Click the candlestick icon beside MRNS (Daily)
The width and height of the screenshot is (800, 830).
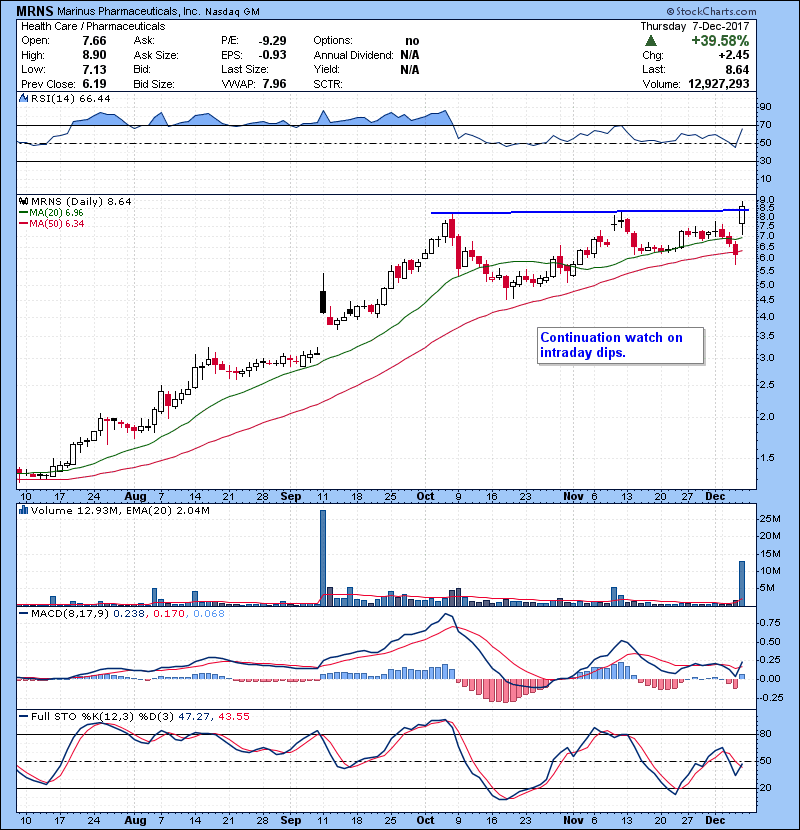coord(23,201)
